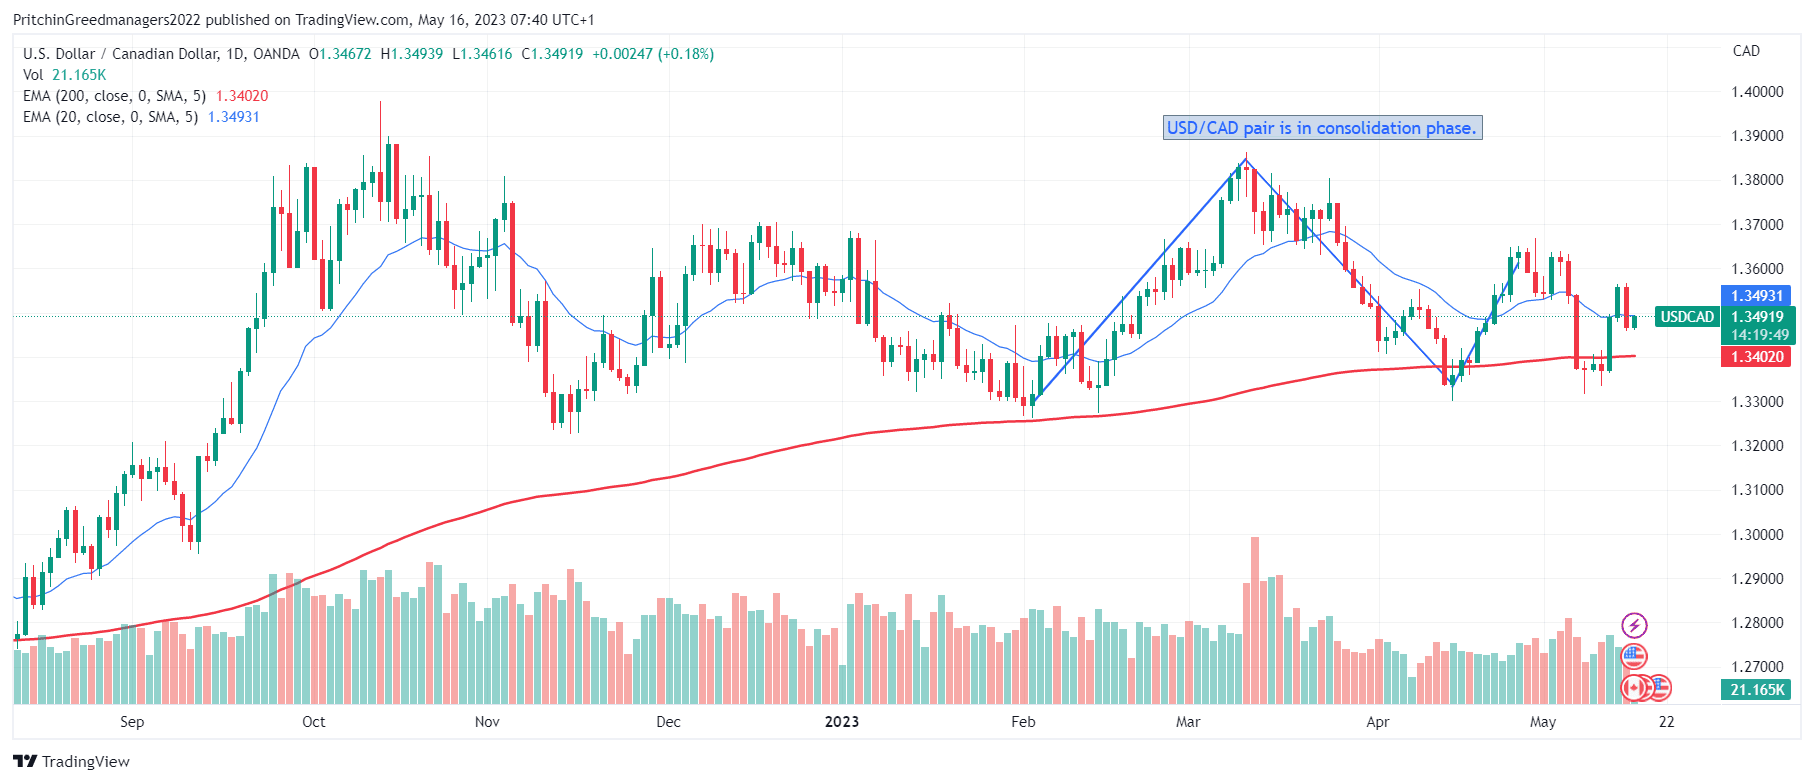Image resolution: width=1814 pixels, height=783 pixels.
Task: Click the 'Feb' time axis label
Action: 1023,722
